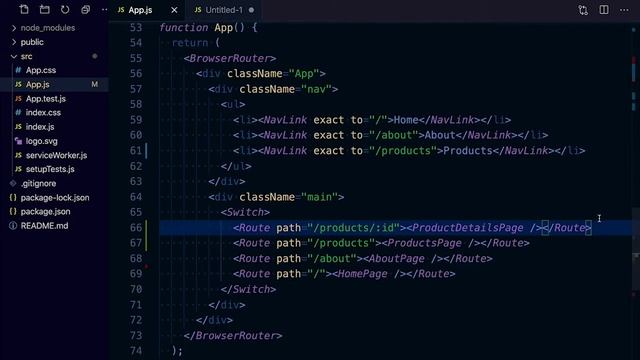Click the info icon beside README.md
Image resolution: width=640 pixels, height=360 pixels.
(x=13, y=226)
